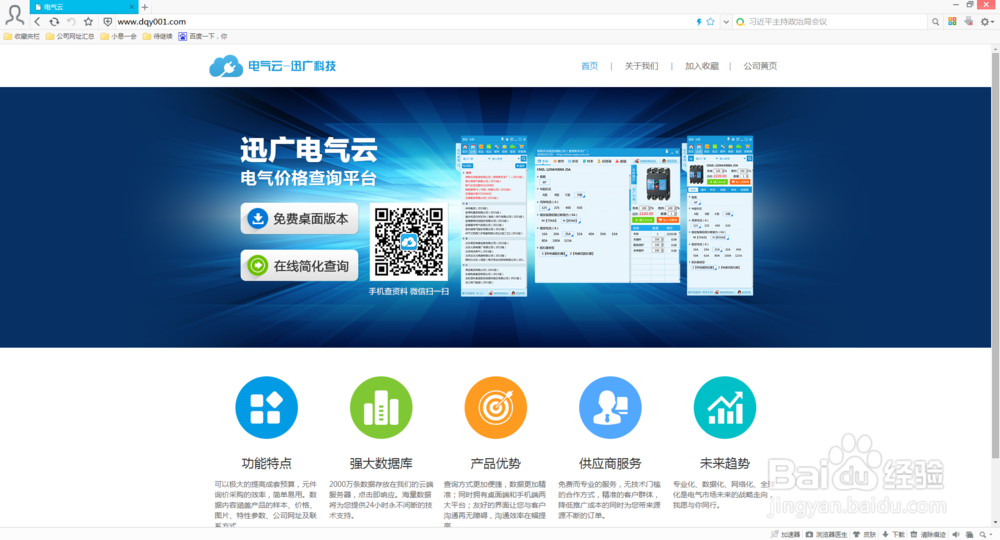1000x540 pixels.
Task: Click the 未来趋势 heading
Action: 724,463
